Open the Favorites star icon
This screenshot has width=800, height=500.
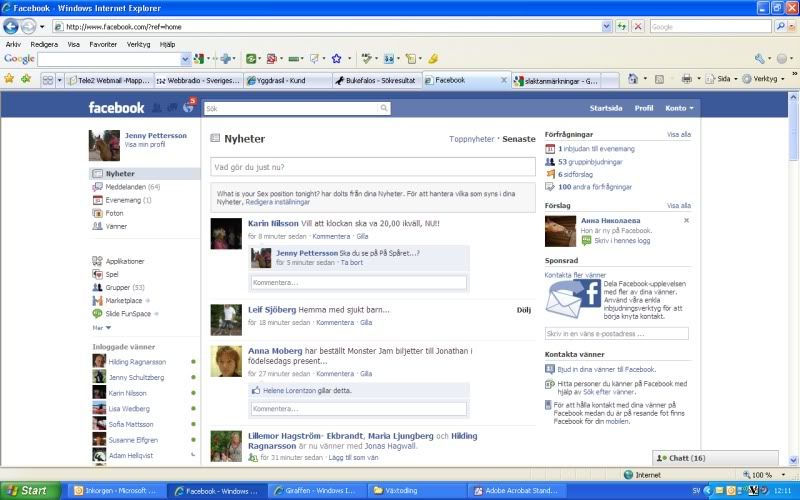(9, 79)
